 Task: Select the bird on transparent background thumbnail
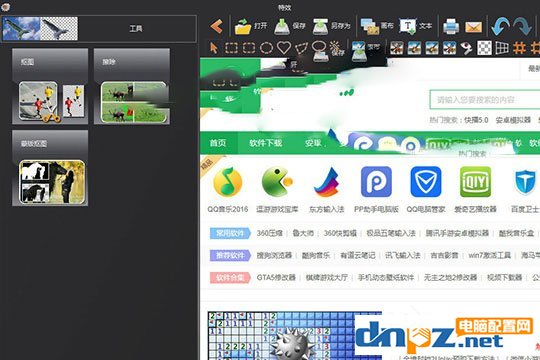pos(59,29)
